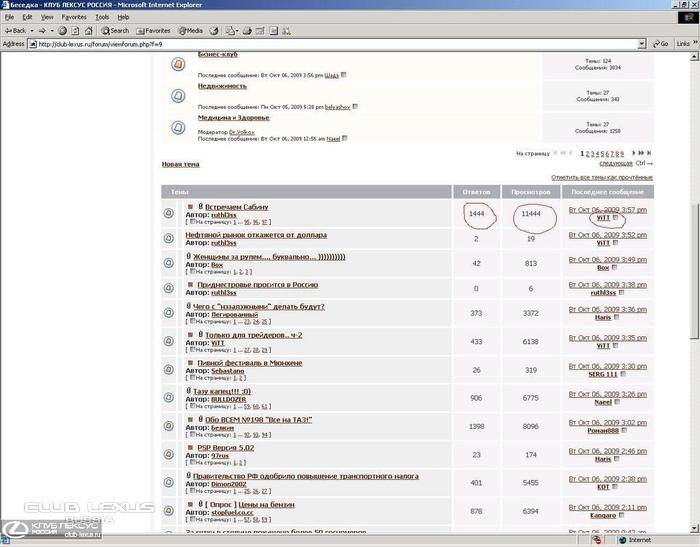This screenshot has width=700, height=547.
Task: Open author profile link BULLDOZER
Action: pos(232,398)
